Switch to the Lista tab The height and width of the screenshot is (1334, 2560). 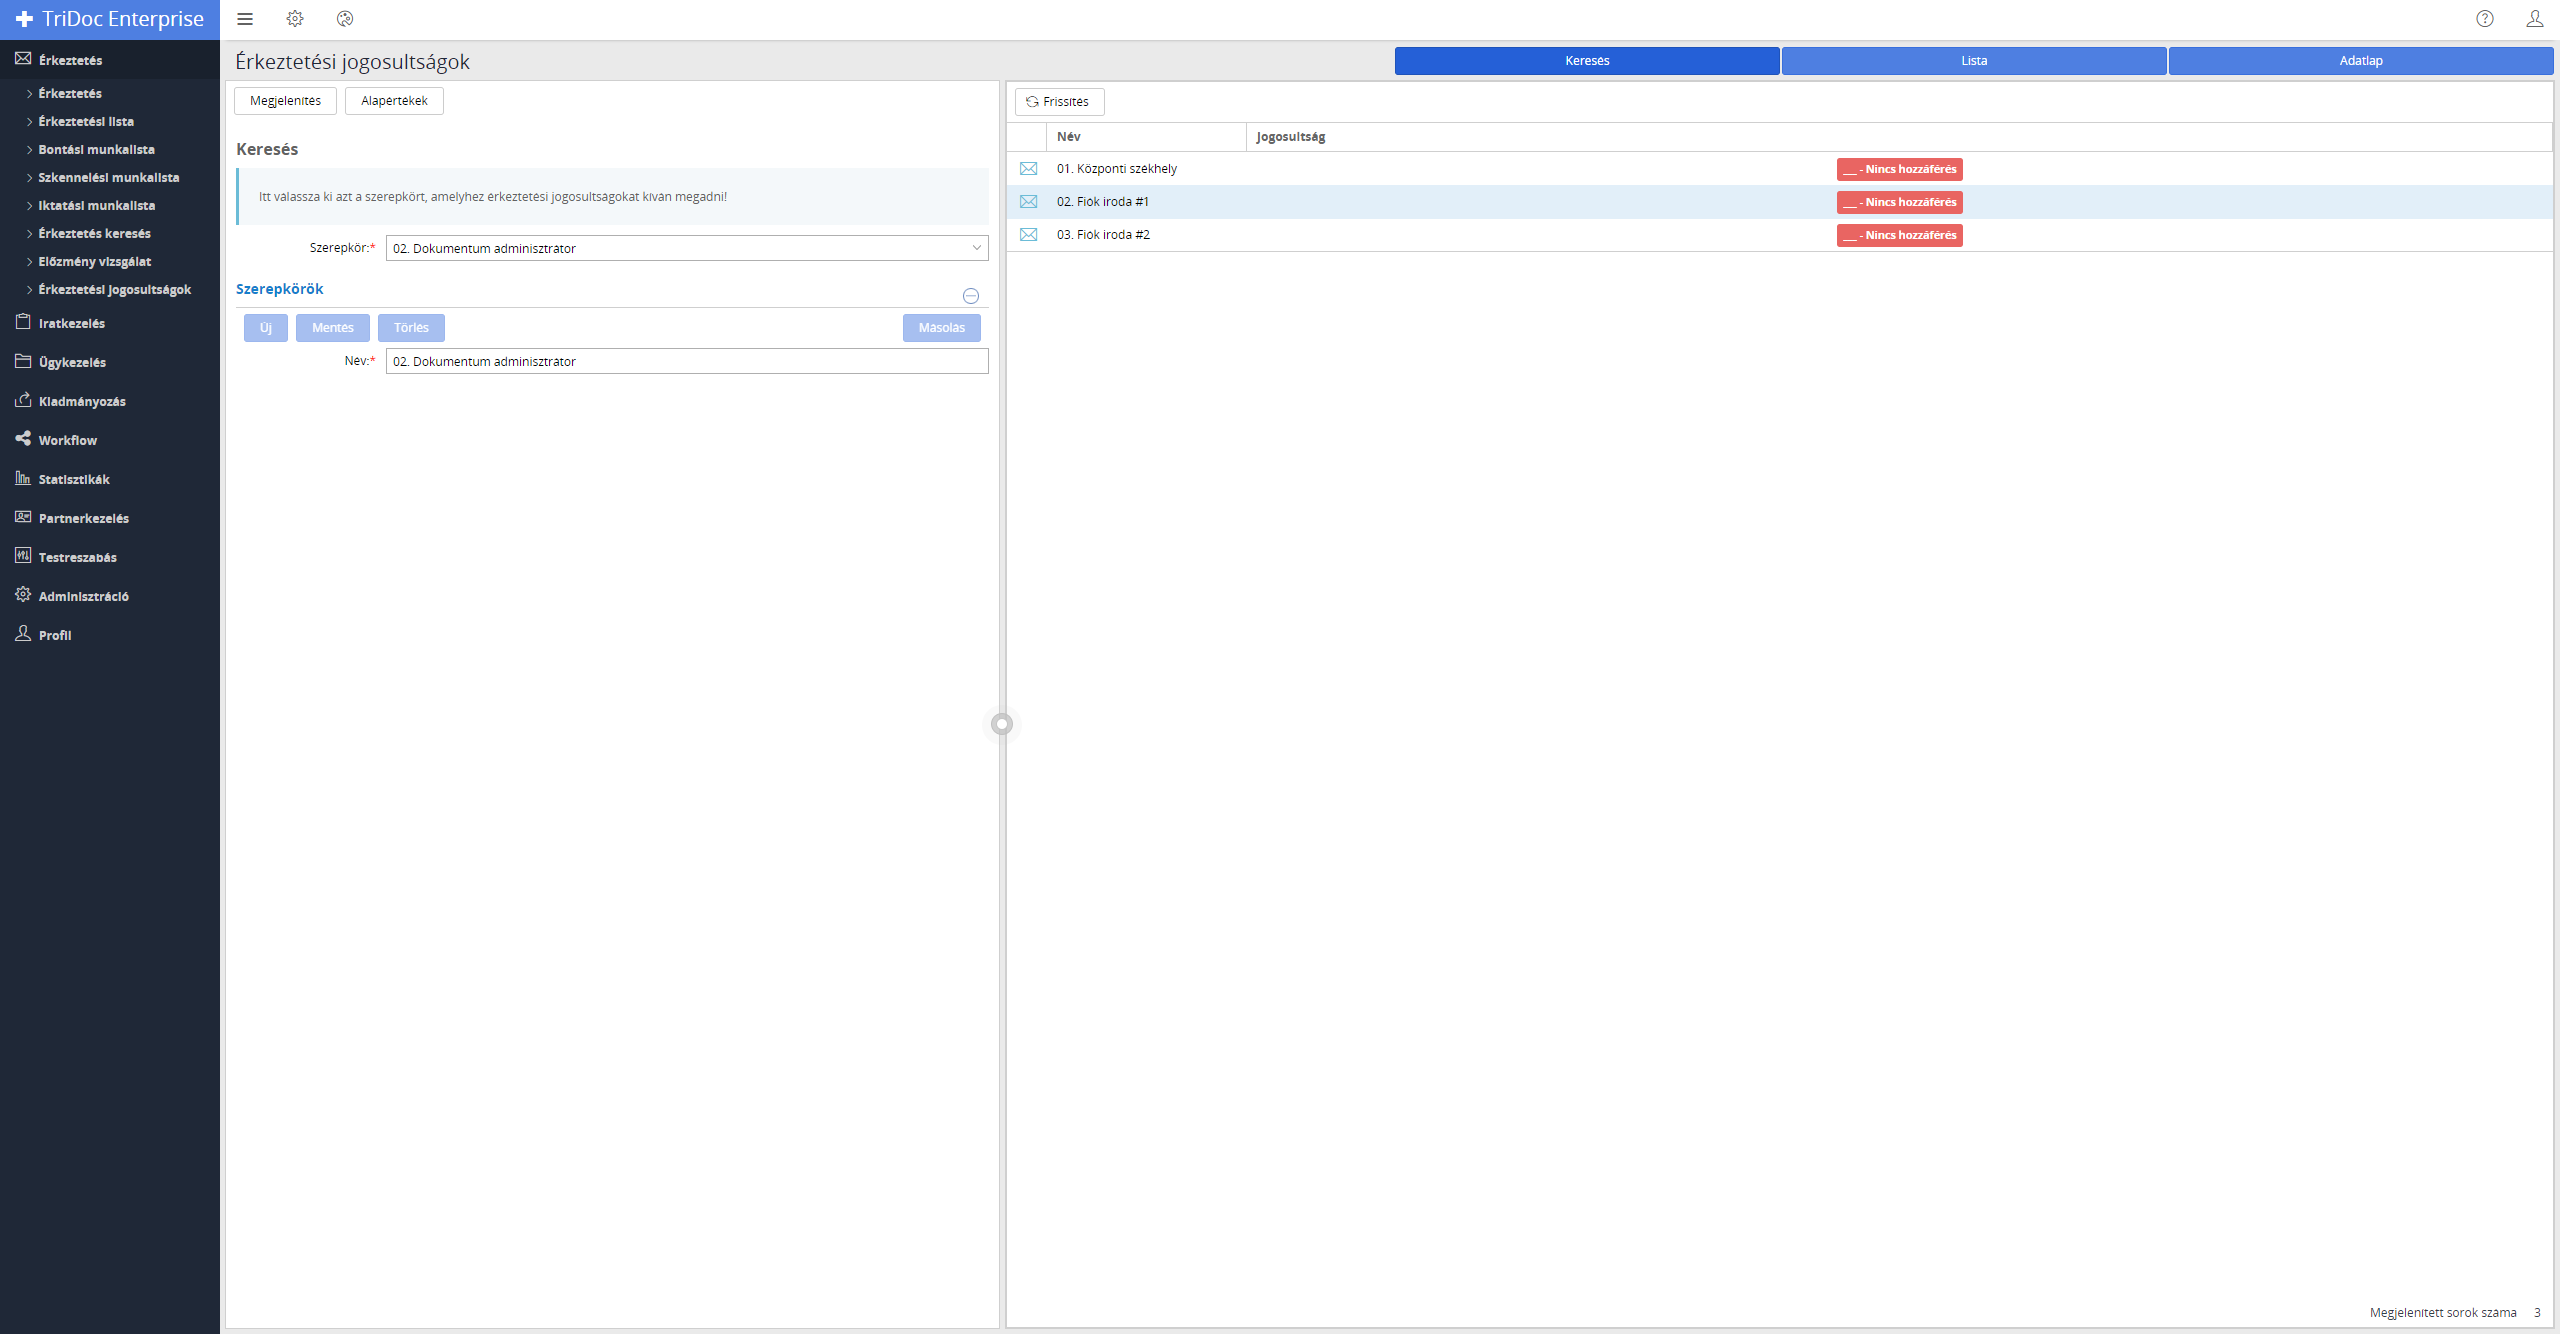pyautogui.click(x=1974, y=61)
